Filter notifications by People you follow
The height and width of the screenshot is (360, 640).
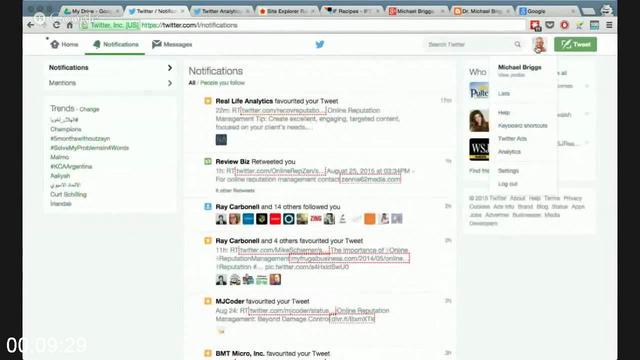pos(222,83)
